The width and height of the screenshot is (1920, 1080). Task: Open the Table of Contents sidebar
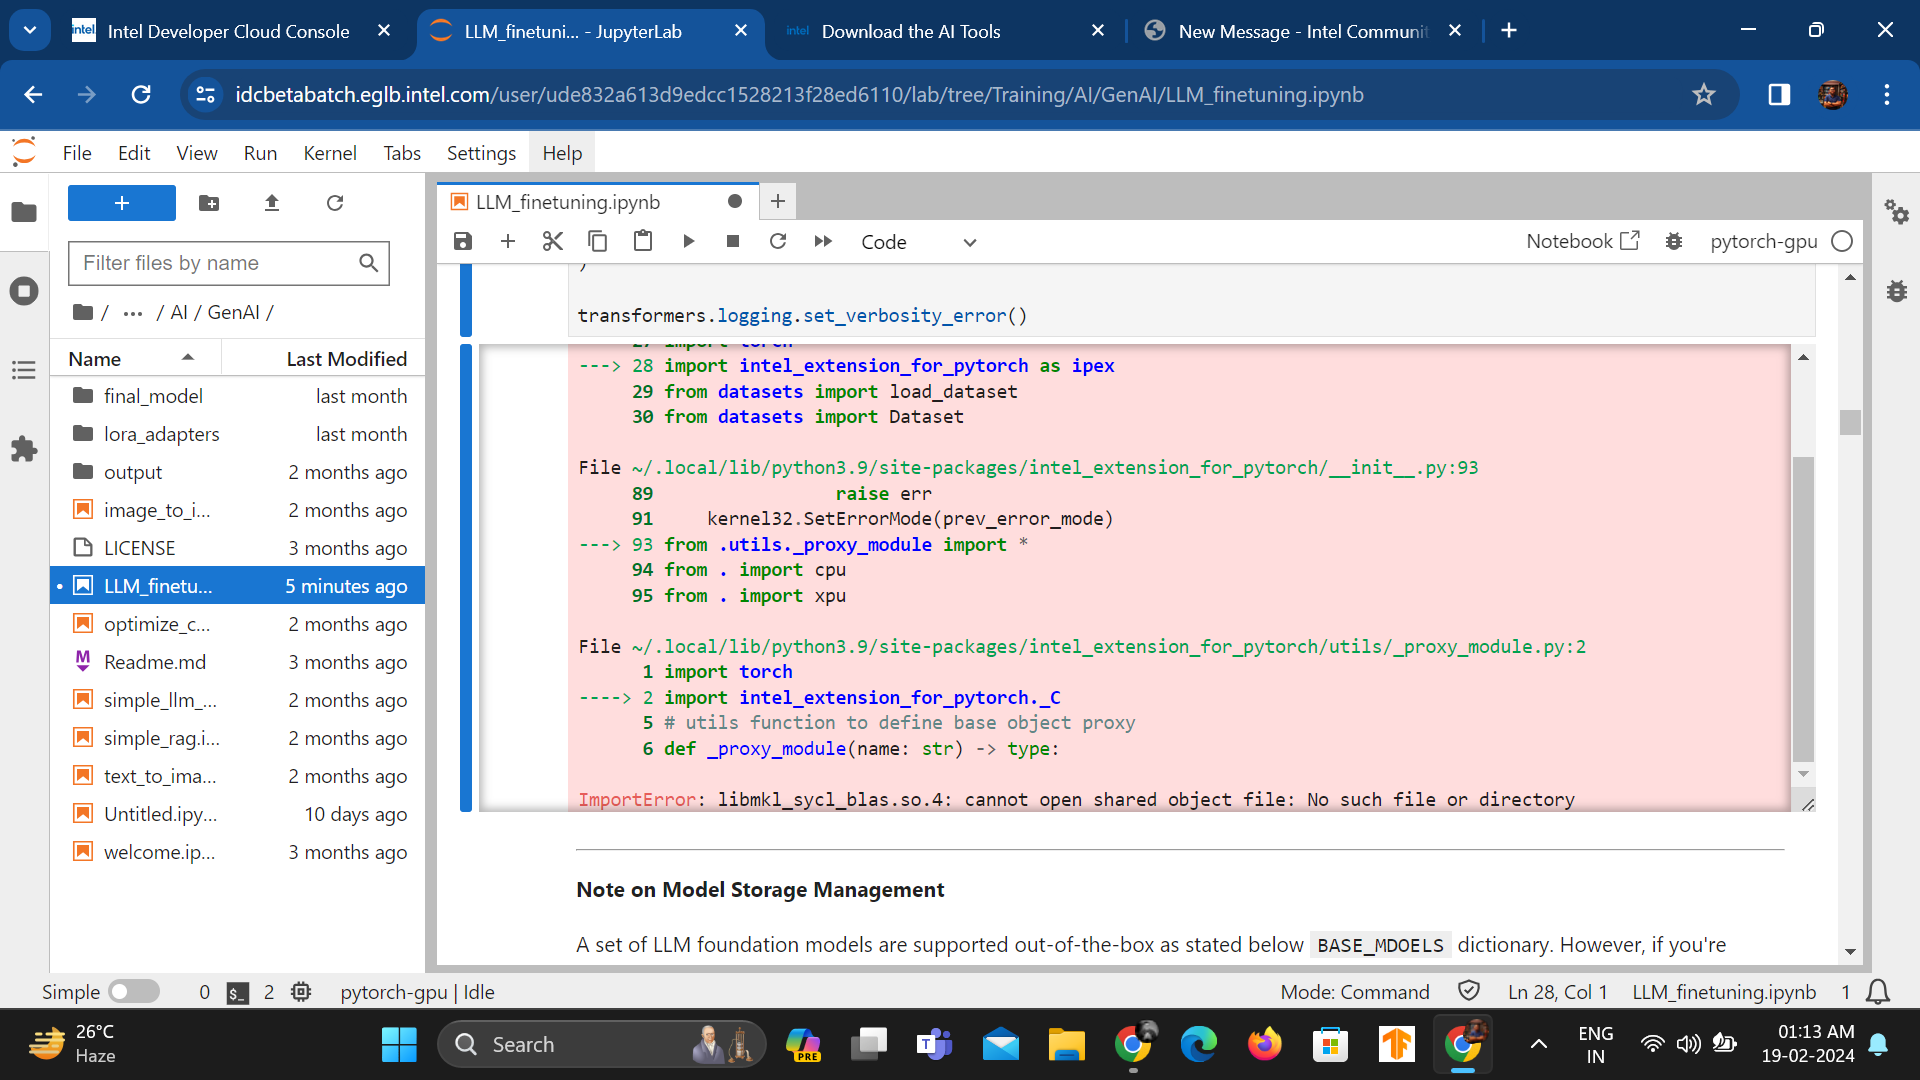[24, 370]
